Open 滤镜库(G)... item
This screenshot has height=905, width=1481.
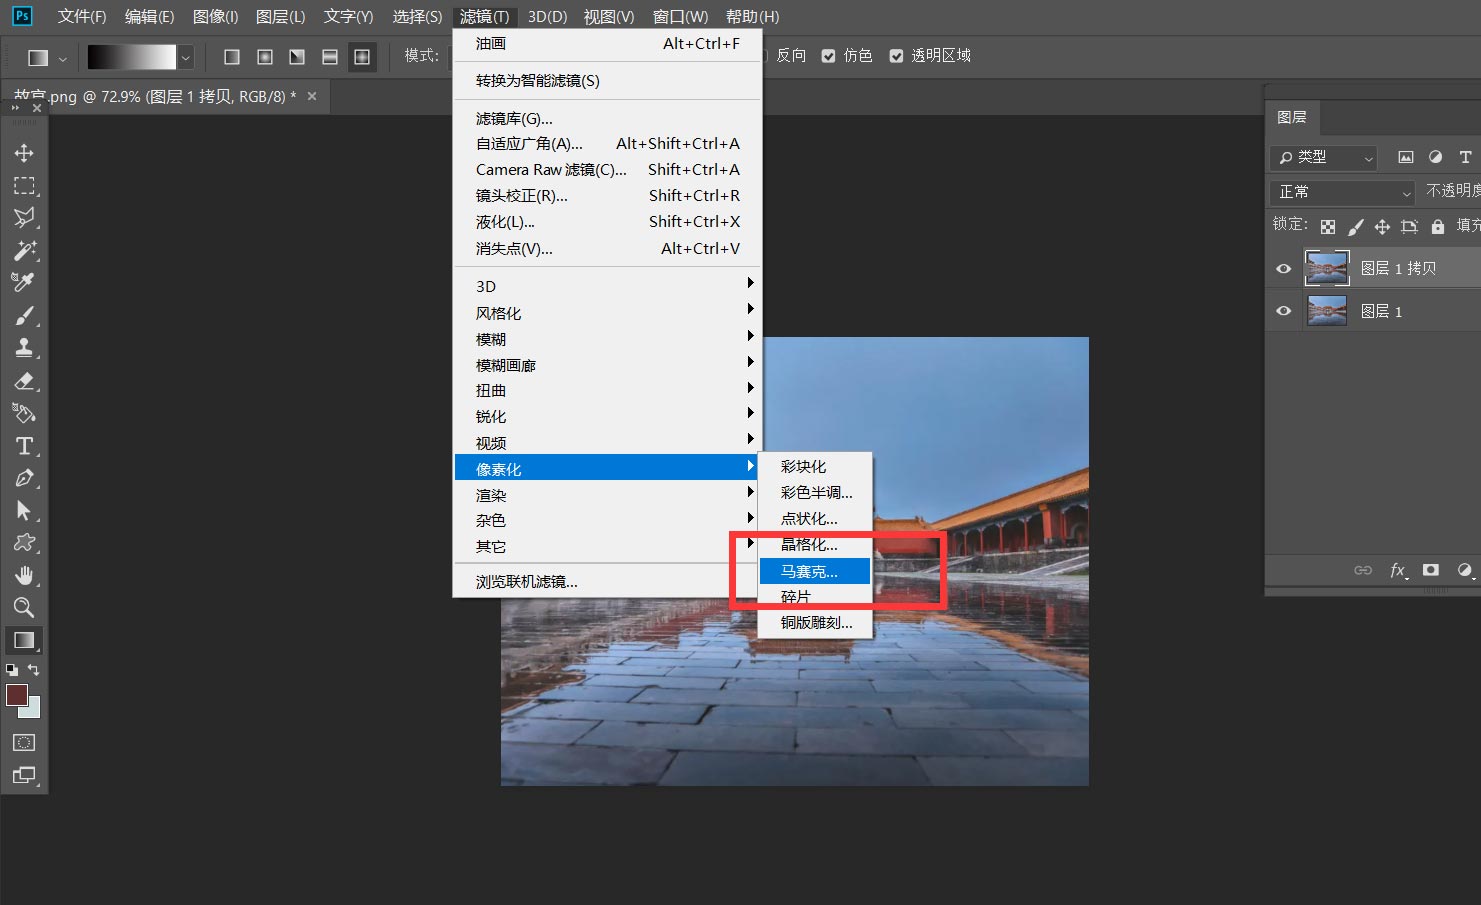pos(608,118)
